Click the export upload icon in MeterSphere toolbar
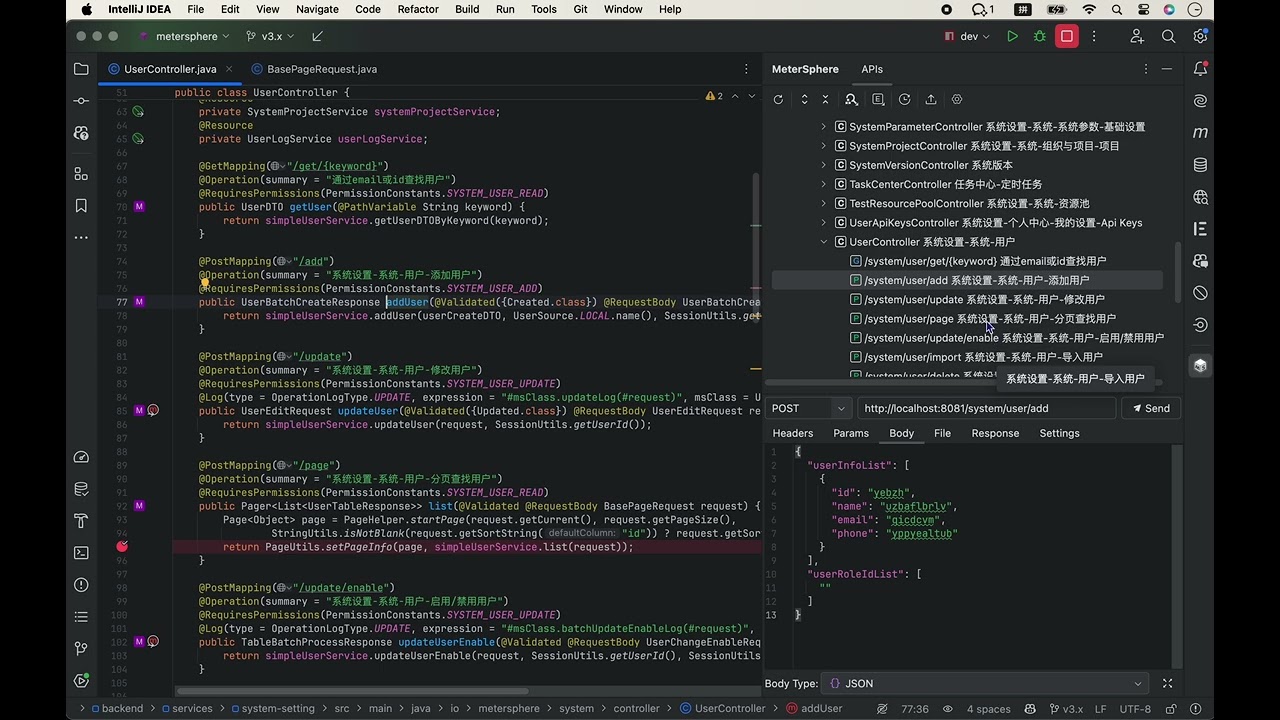This screenshot has height=720, width=1280. click(931, 100)
